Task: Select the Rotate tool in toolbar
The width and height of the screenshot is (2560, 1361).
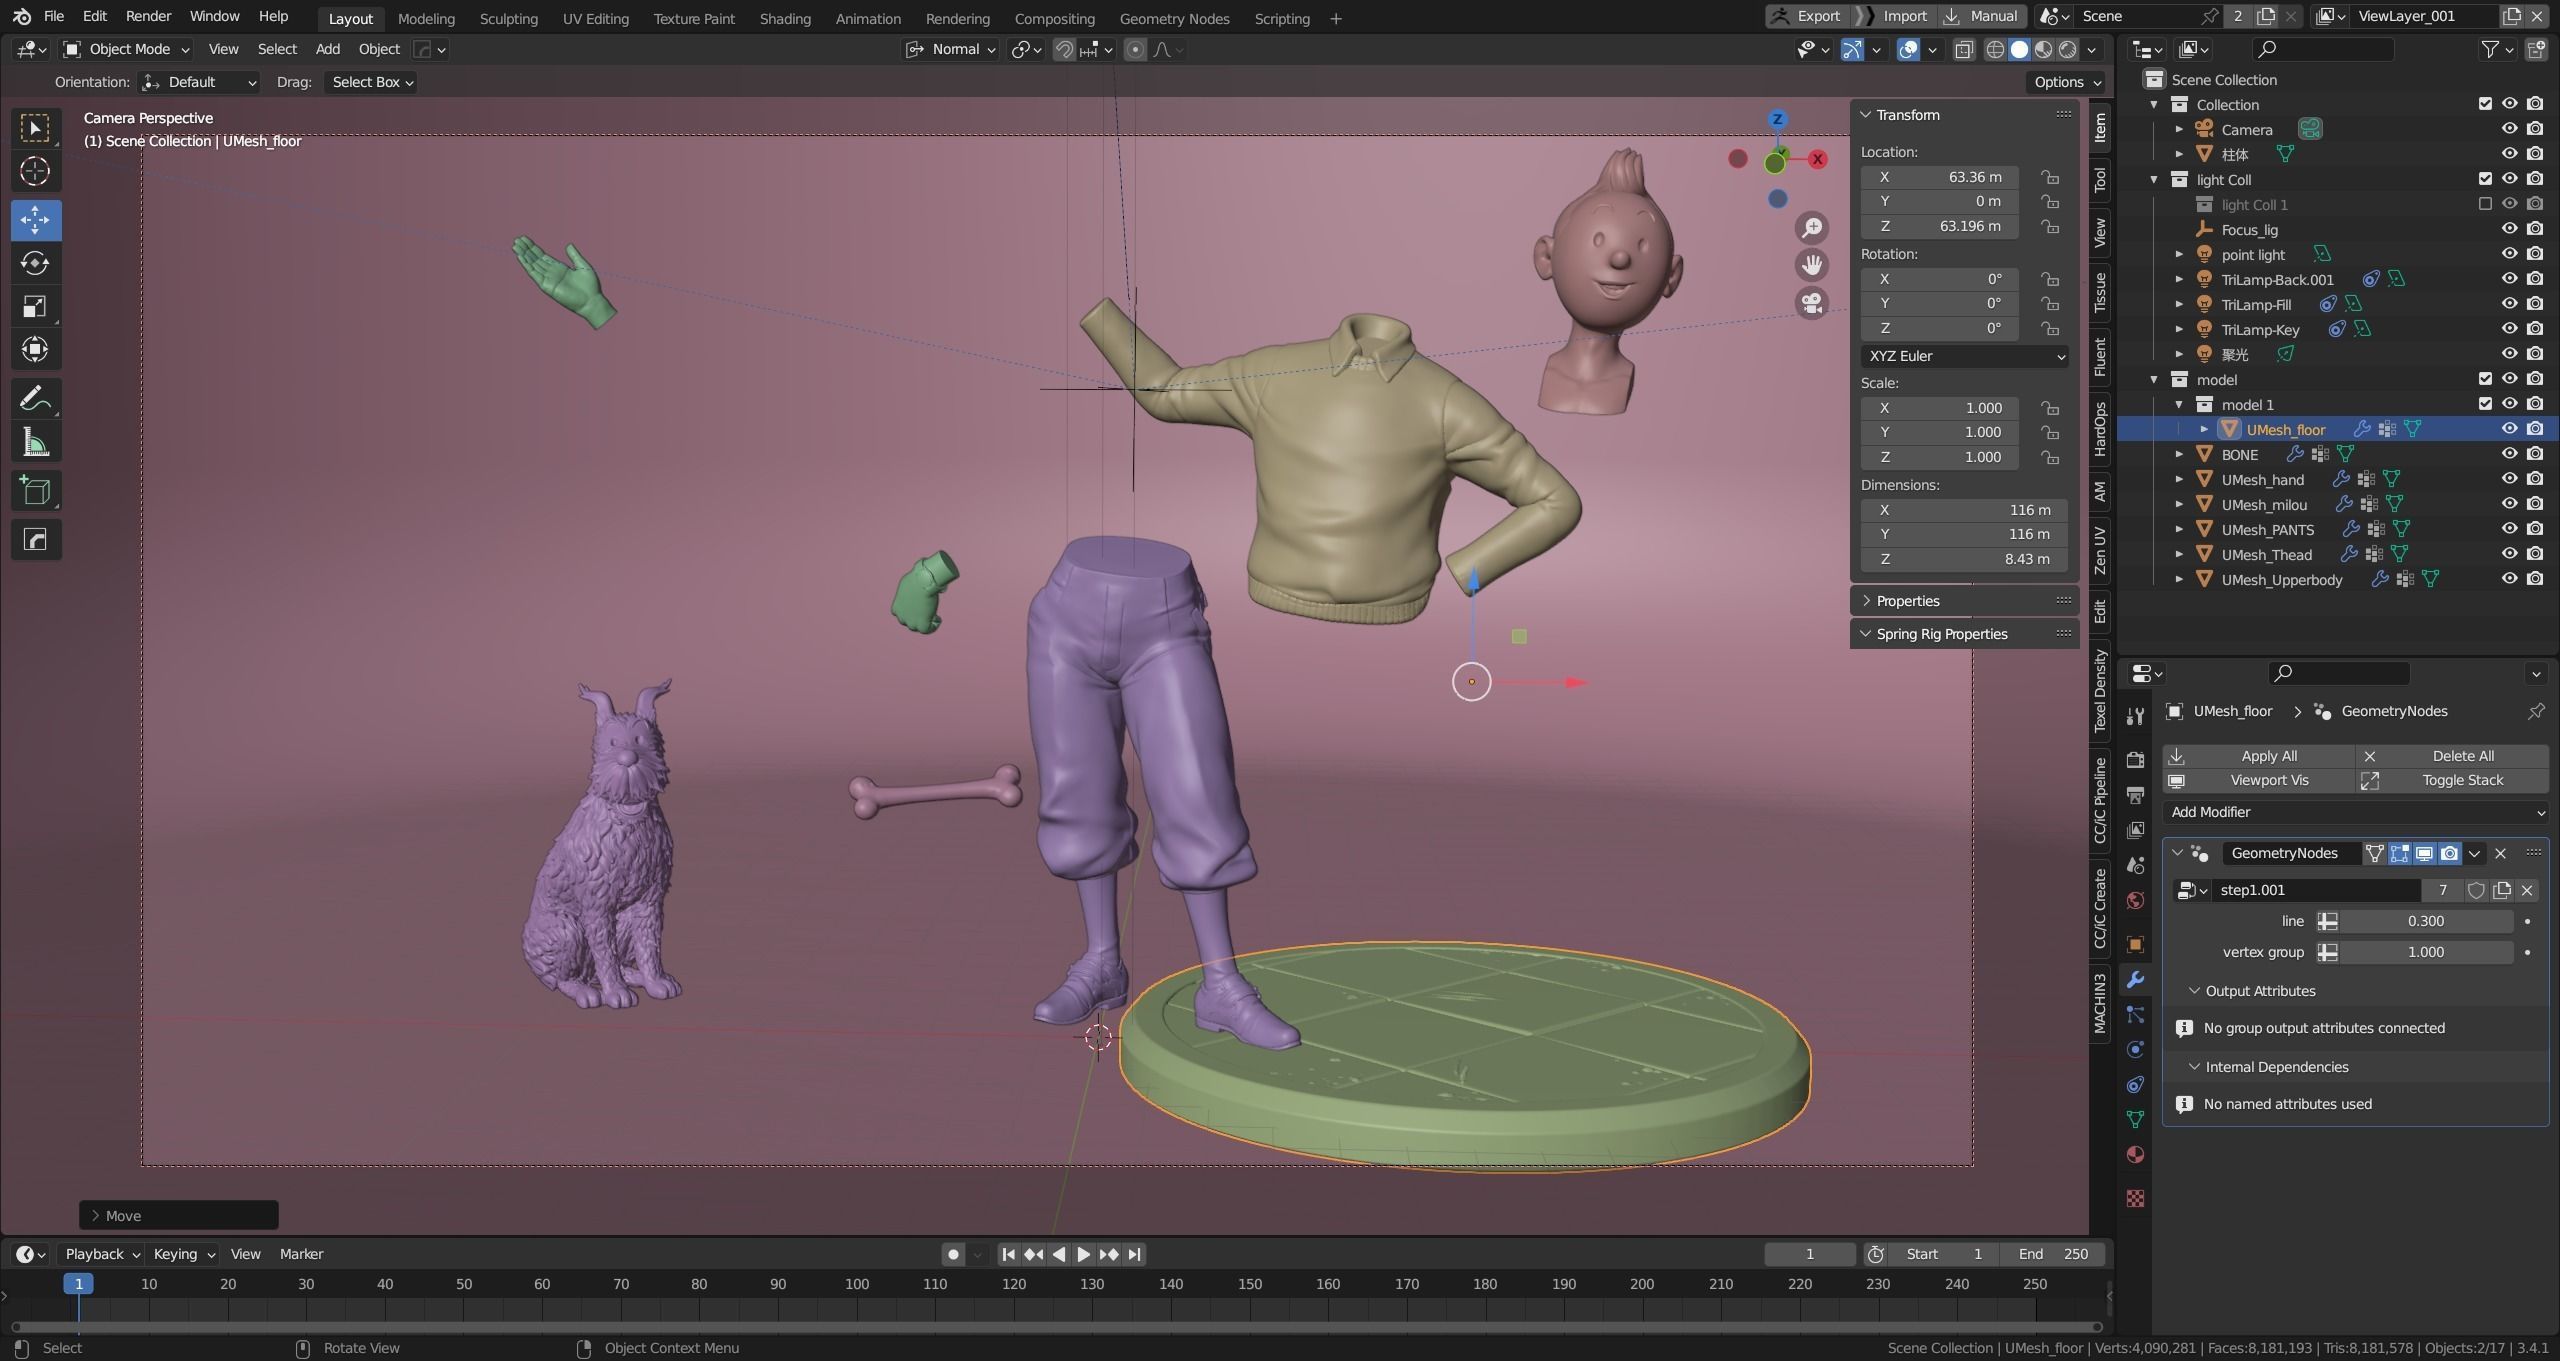Action: click(35, 263)
